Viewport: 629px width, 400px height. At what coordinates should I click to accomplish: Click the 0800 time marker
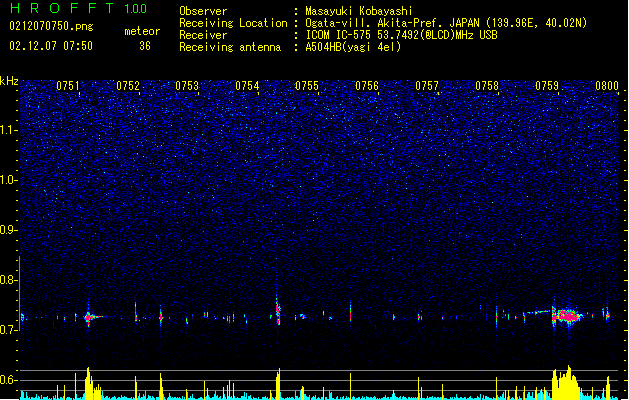tap(607, 86)
